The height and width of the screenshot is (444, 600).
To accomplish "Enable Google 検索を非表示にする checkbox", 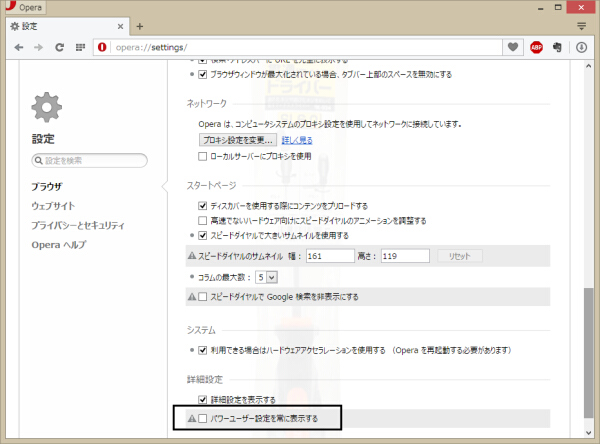I will [x=203, y=297].
